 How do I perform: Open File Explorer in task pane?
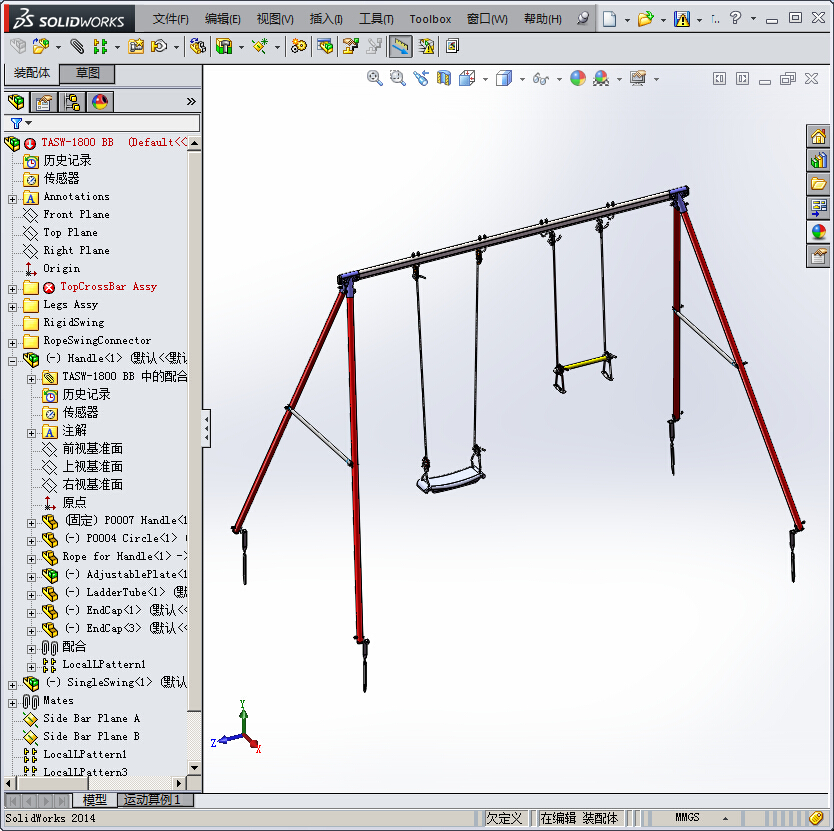click(x=818, y=185)
